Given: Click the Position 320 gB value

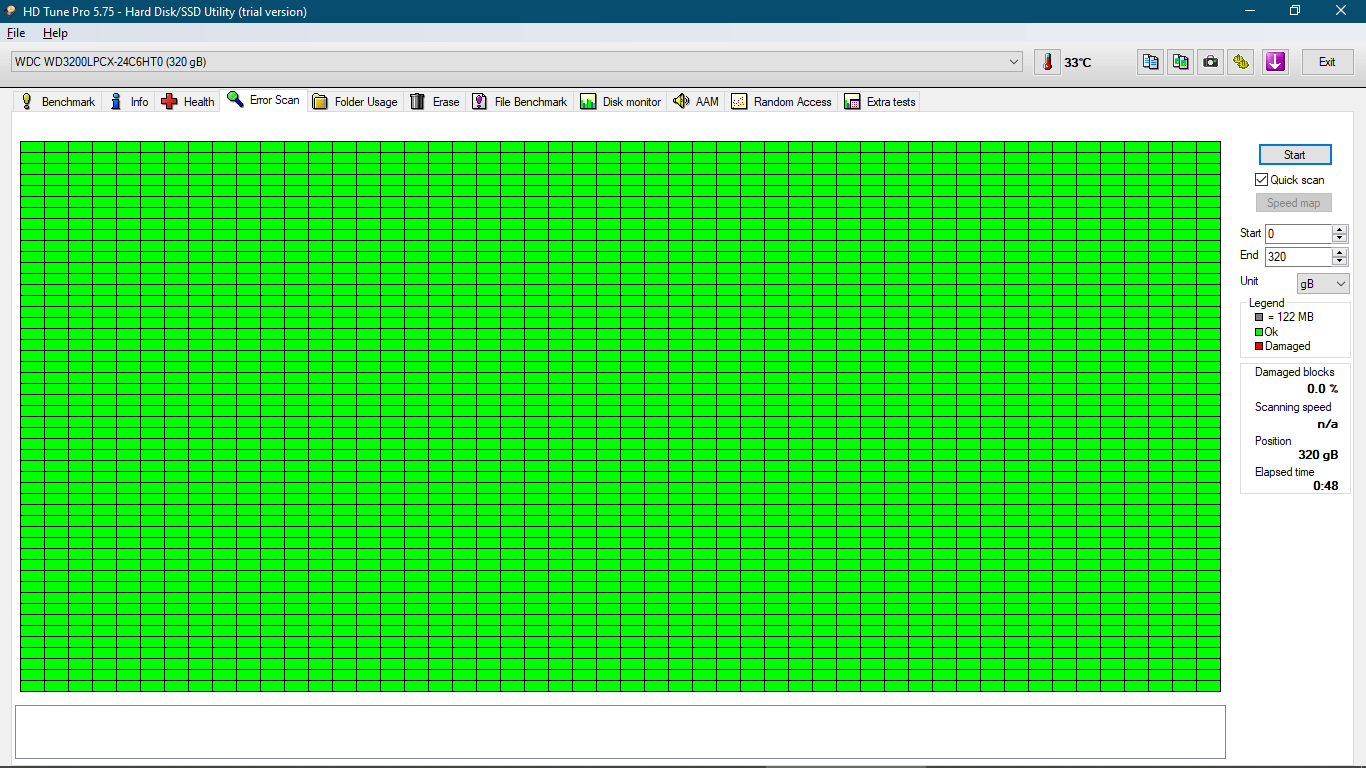Looking at the screenshot, I should [1318, 455].
